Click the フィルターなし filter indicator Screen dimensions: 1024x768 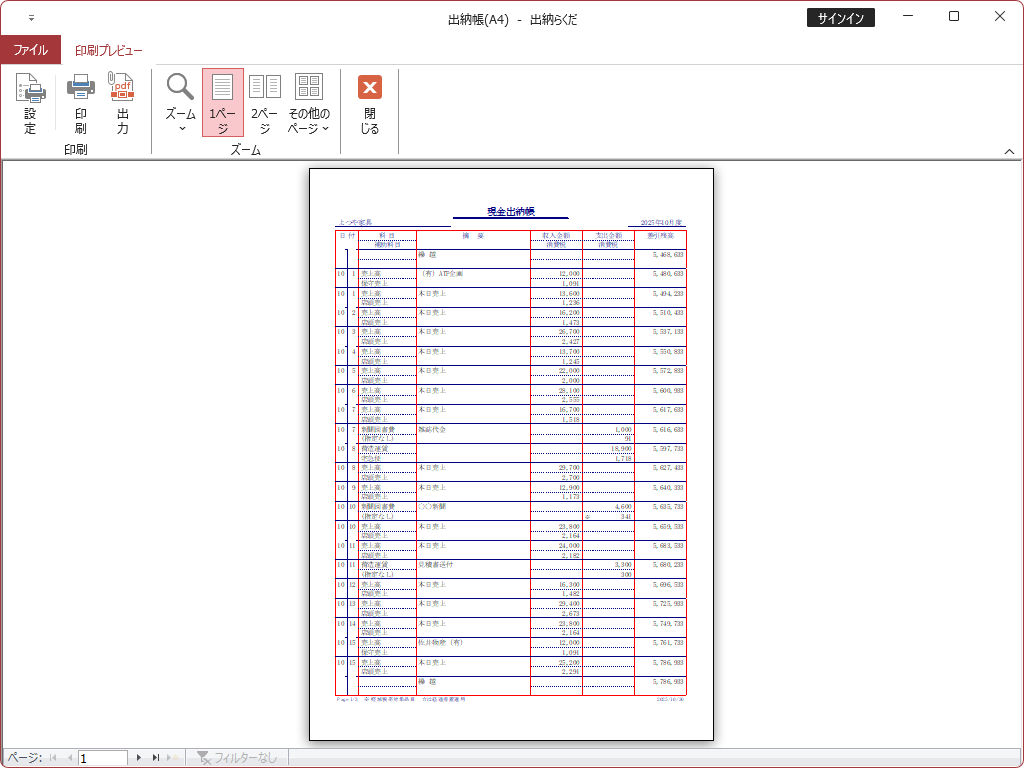238,758
